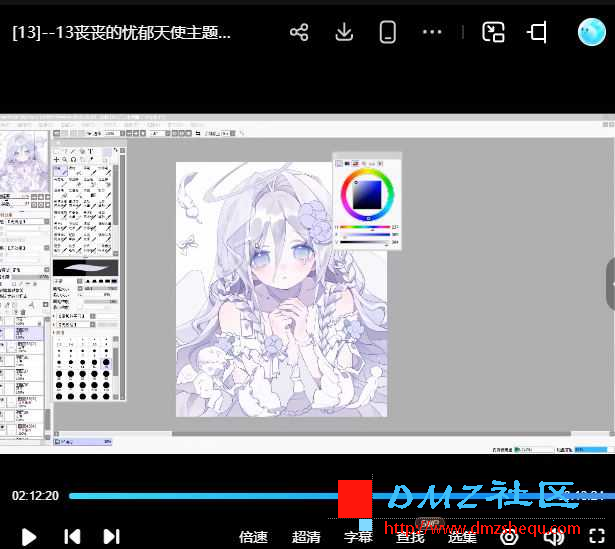The width and height of the screenshot is (615, 549).
Task: Pick a shade in the blue color square
Action: pyautogui.click(x=367, y=195)
